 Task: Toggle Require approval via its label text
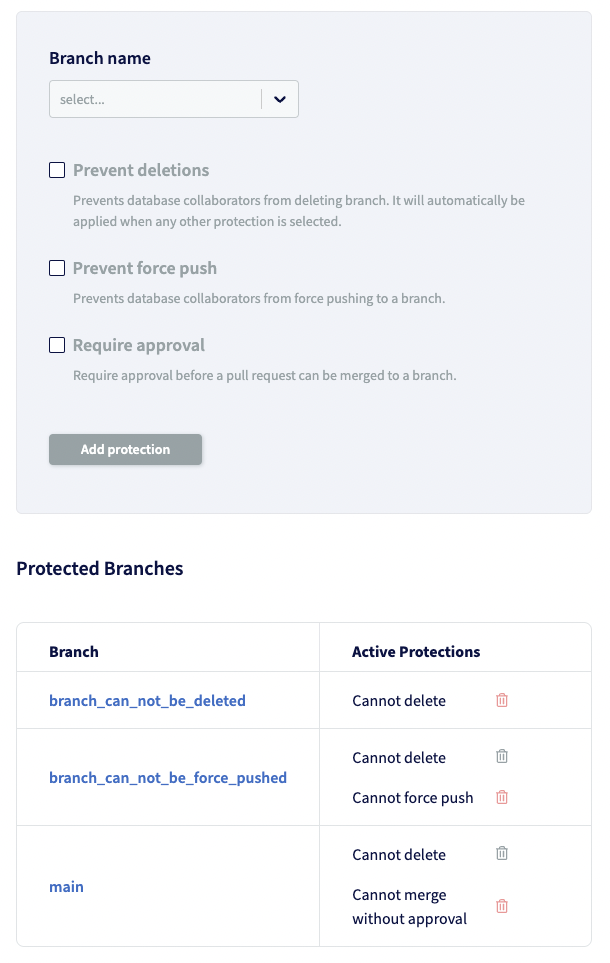point(136,345)
